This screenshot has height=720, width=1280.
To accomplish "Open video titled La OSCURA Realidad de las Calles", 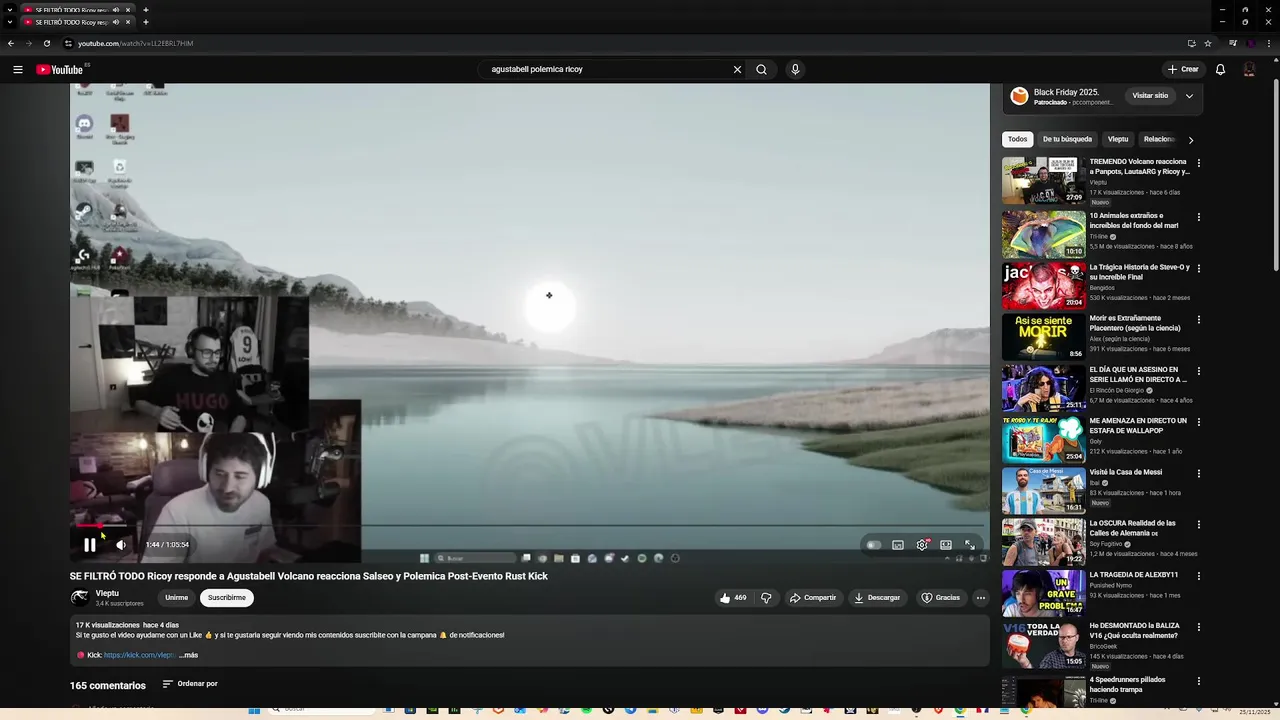I will [1134, 528].
